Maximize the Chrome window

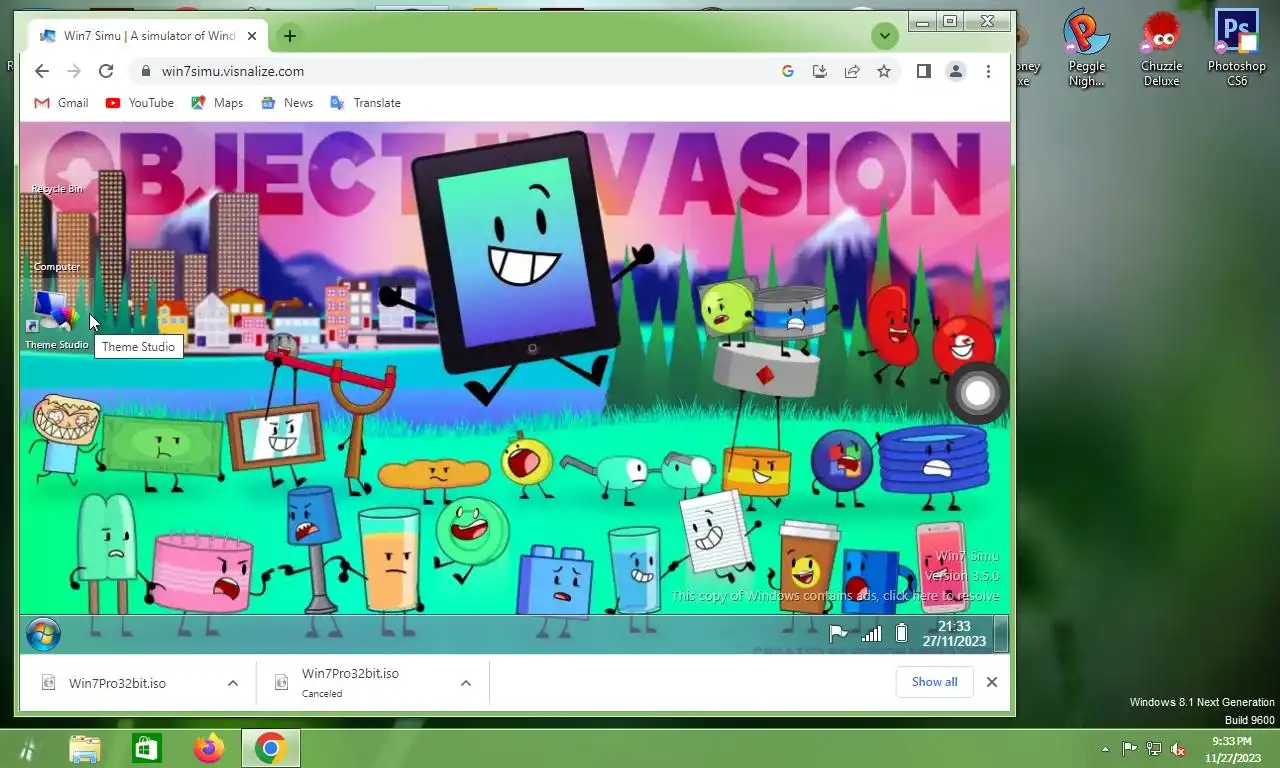pyautogui.click(x=950, y=21)
